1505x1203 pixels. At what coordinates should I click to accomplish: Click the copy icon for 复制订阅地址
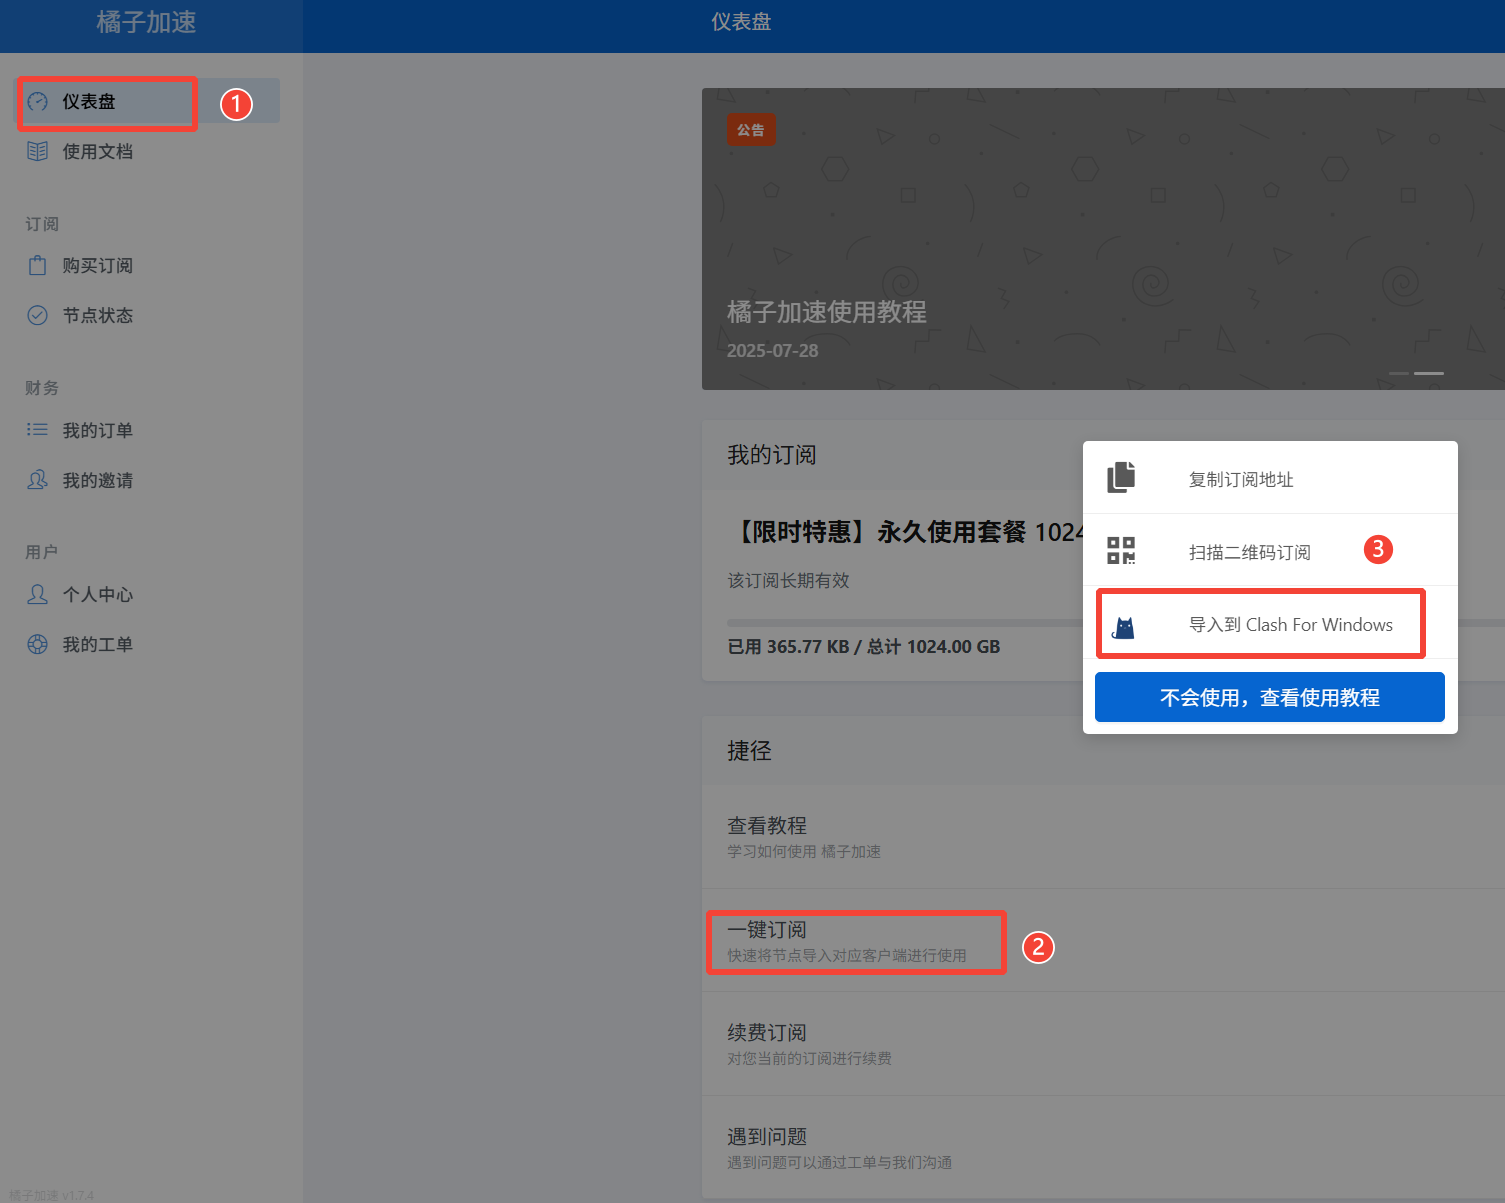1121,478
